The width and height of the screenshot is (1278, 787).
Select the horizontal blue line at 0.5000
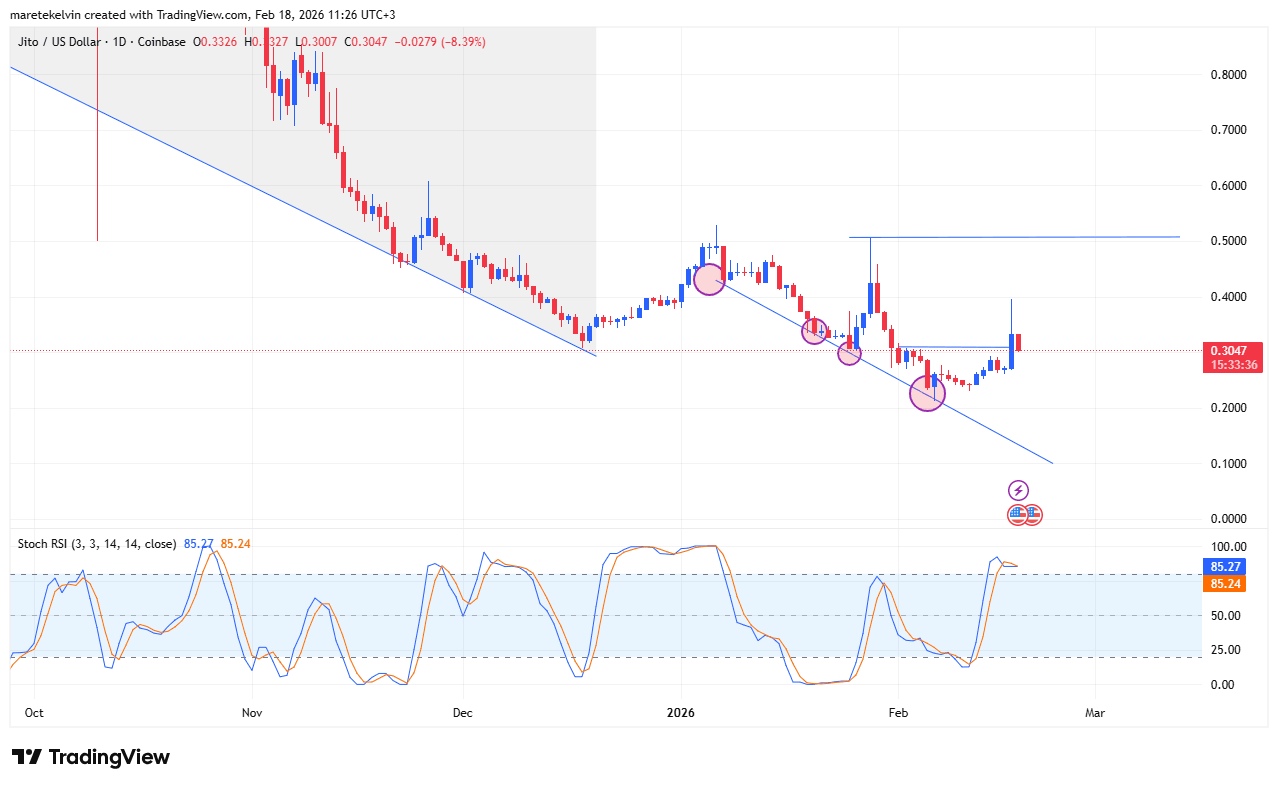[x=1050, y=237]
